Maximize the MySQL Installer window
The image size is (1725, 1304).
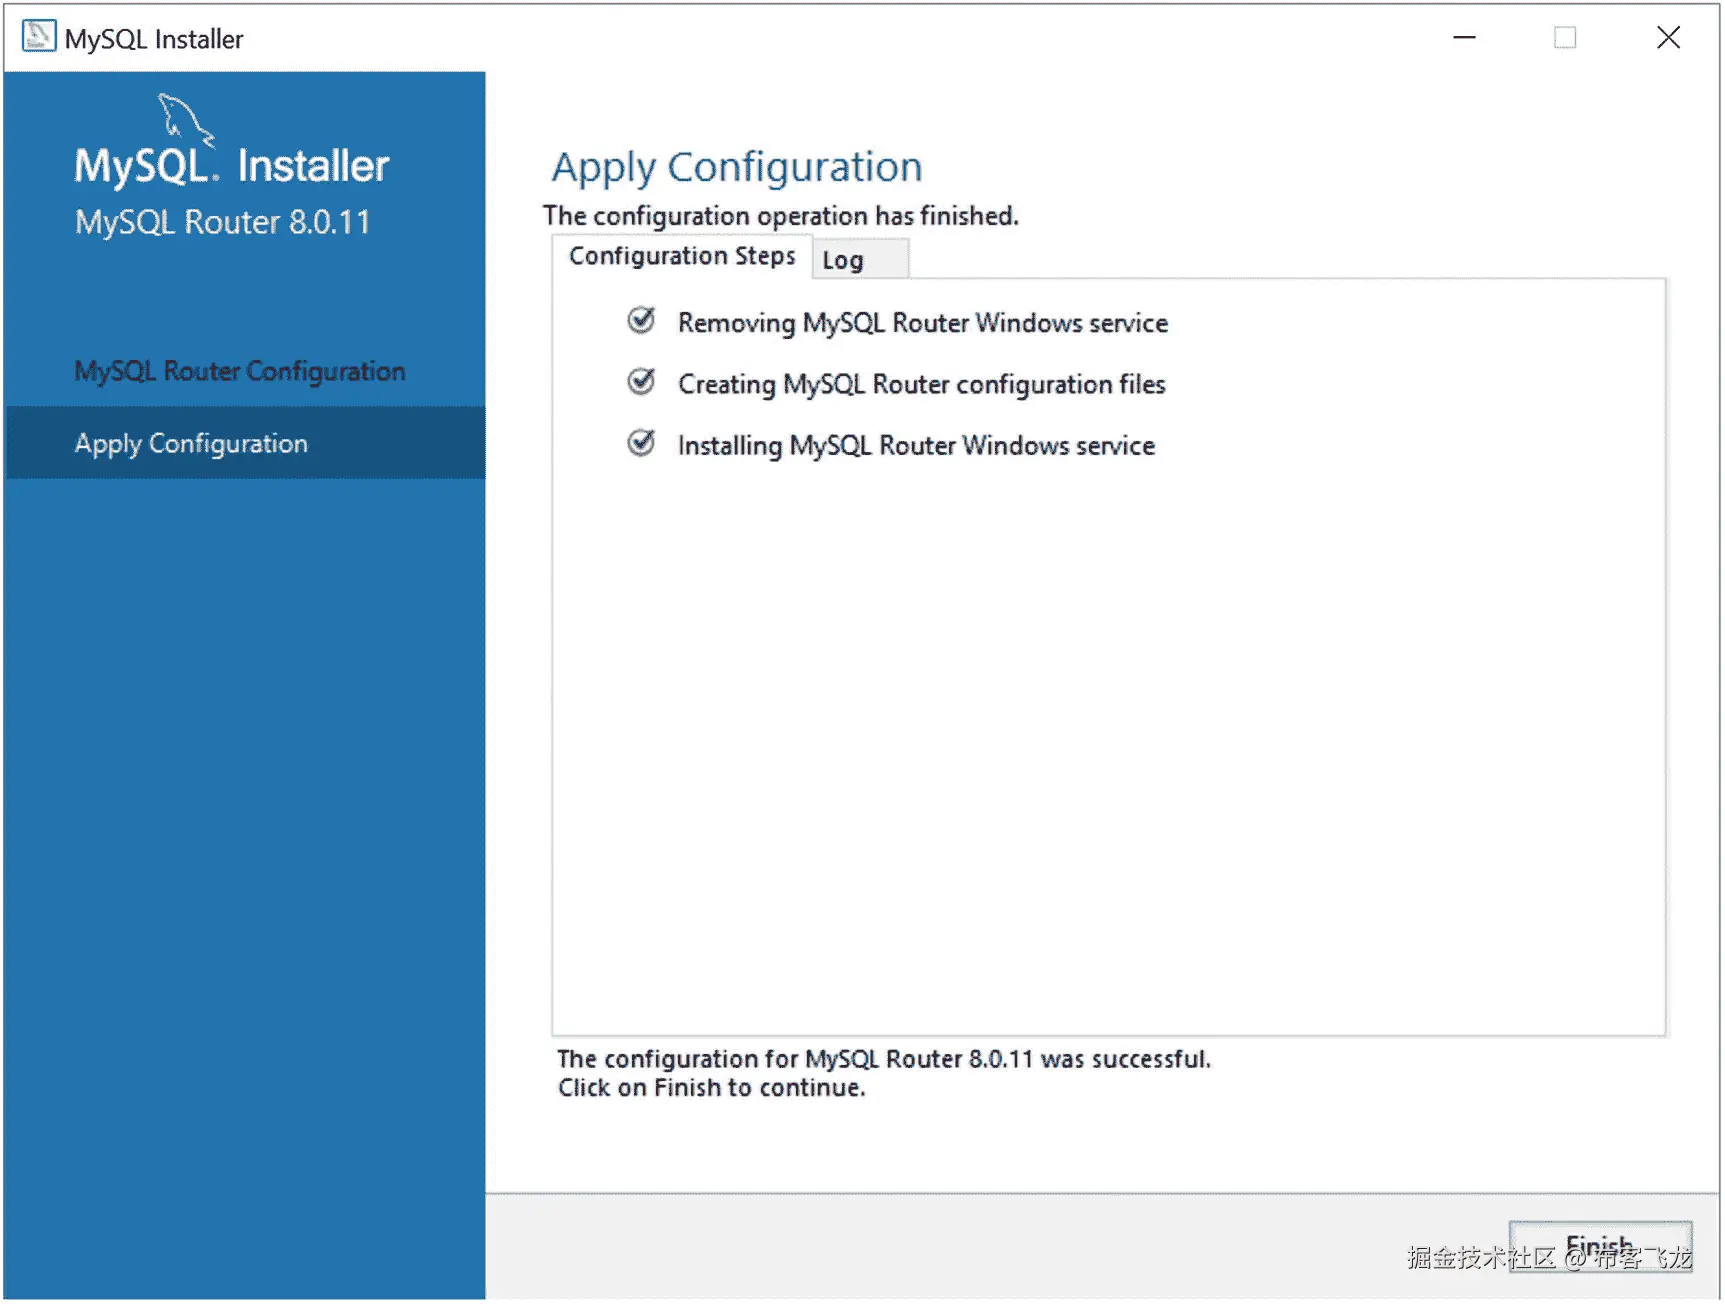[x=1565, y=38]
